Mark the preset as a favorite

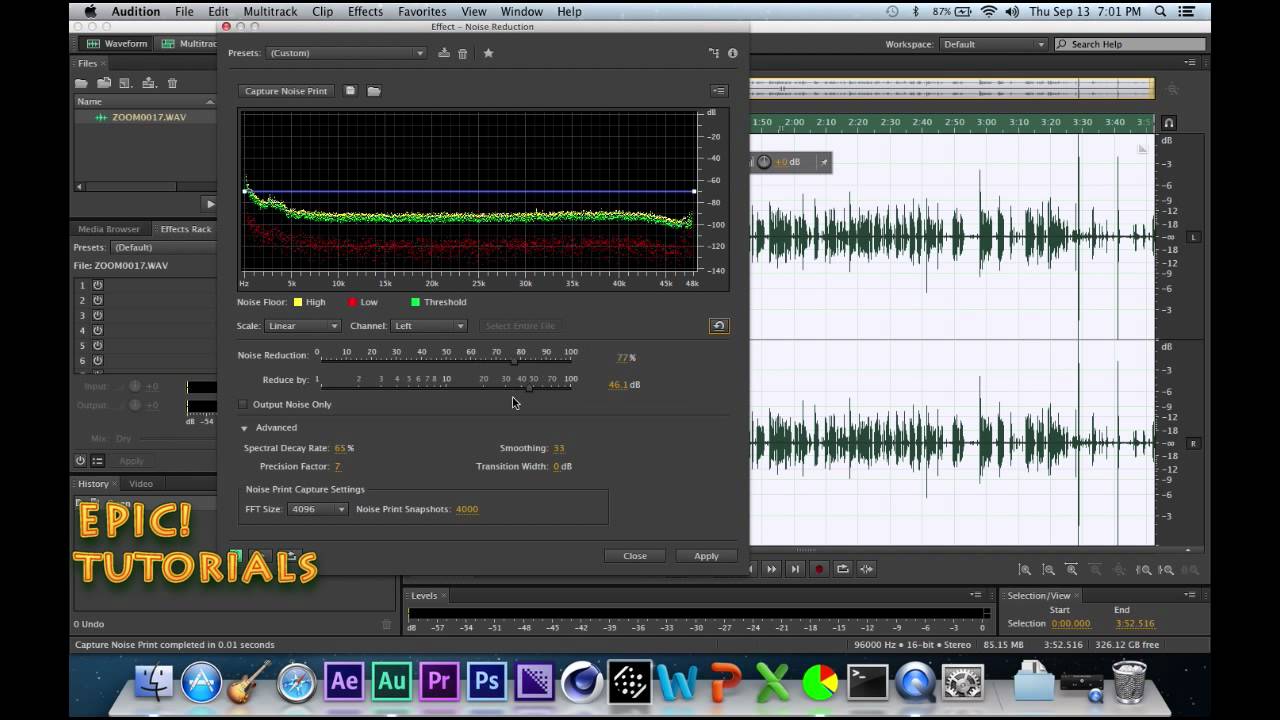click(488, 53)
